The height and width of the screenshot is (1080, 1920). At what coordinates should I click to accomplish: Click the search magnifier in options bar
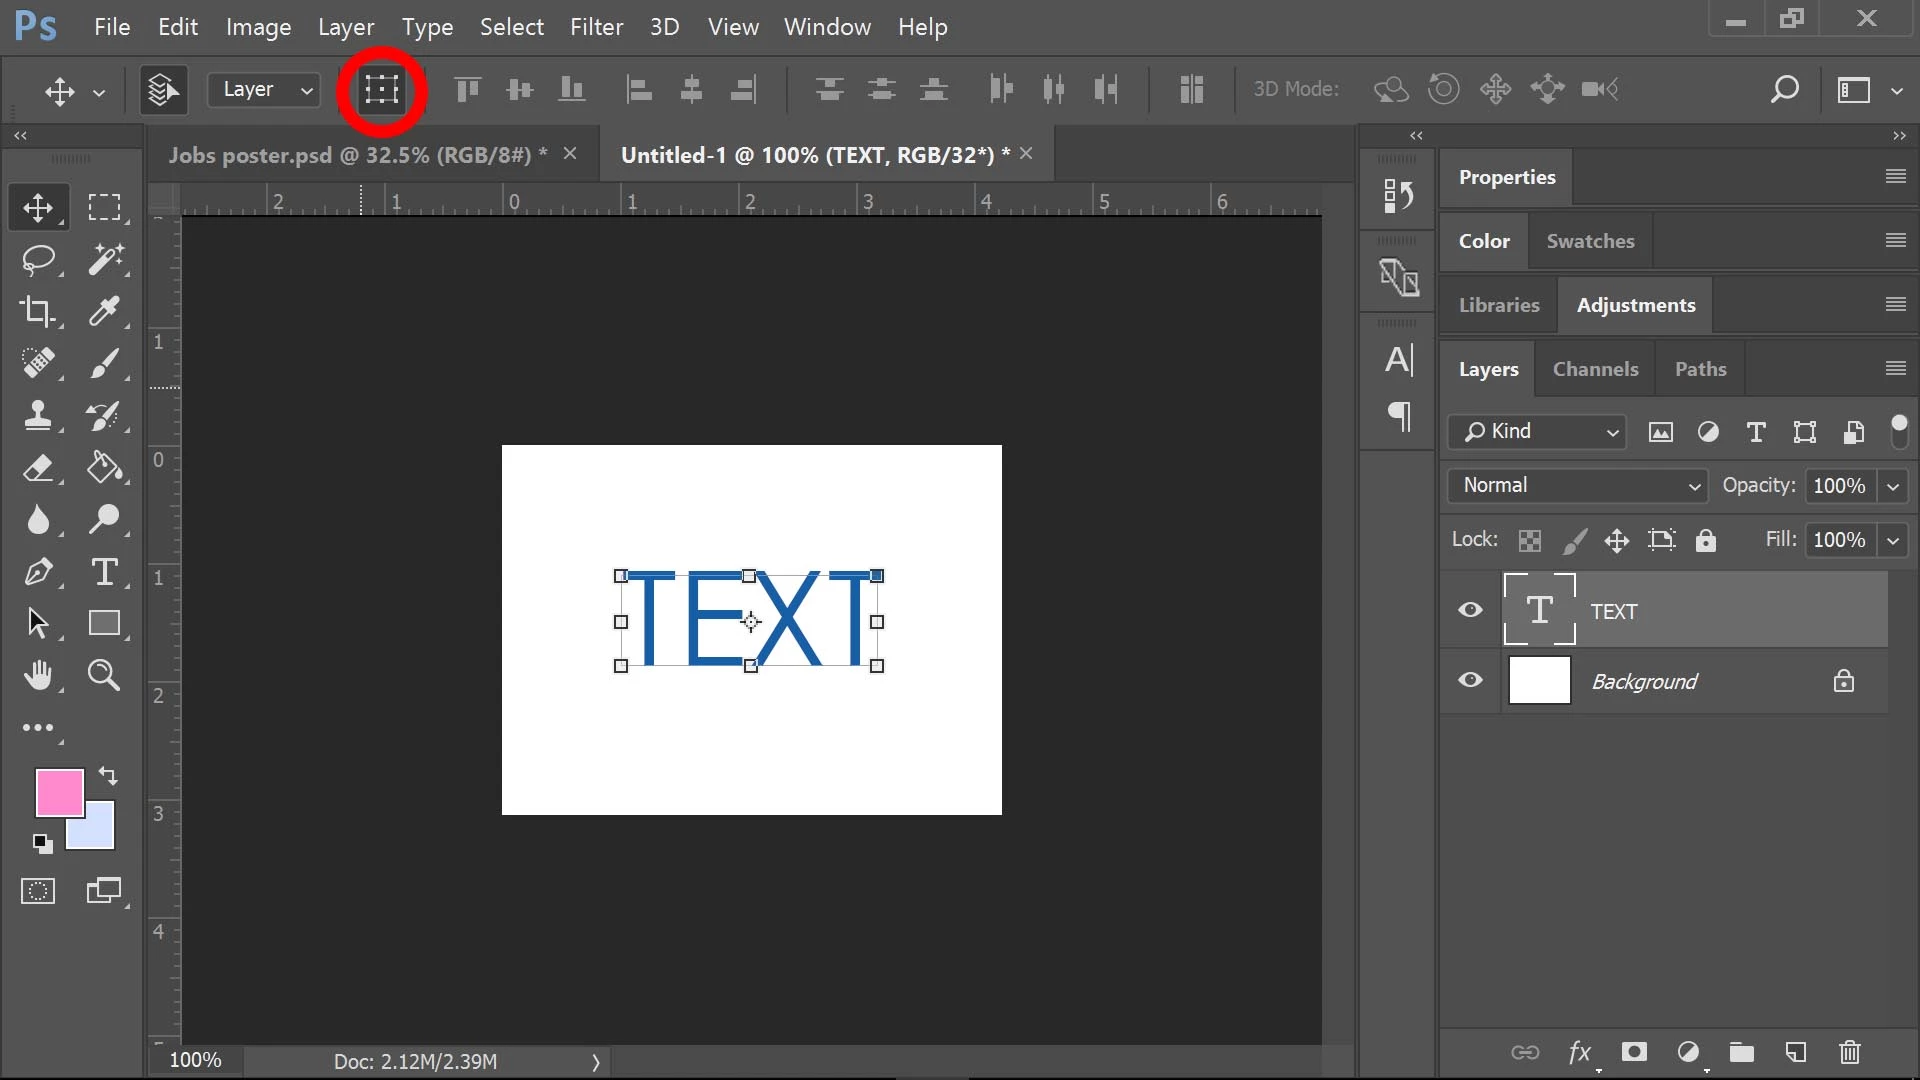1785,90
